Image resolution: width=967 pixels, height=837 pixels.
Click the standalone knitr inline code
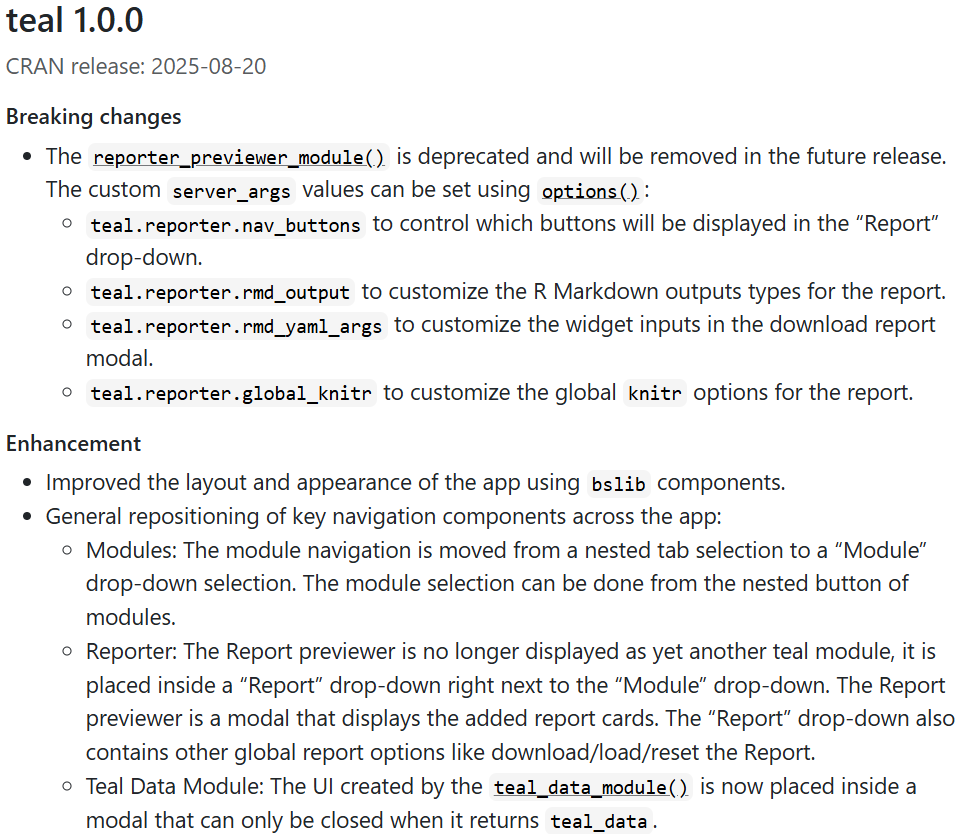tap(655, 393)
